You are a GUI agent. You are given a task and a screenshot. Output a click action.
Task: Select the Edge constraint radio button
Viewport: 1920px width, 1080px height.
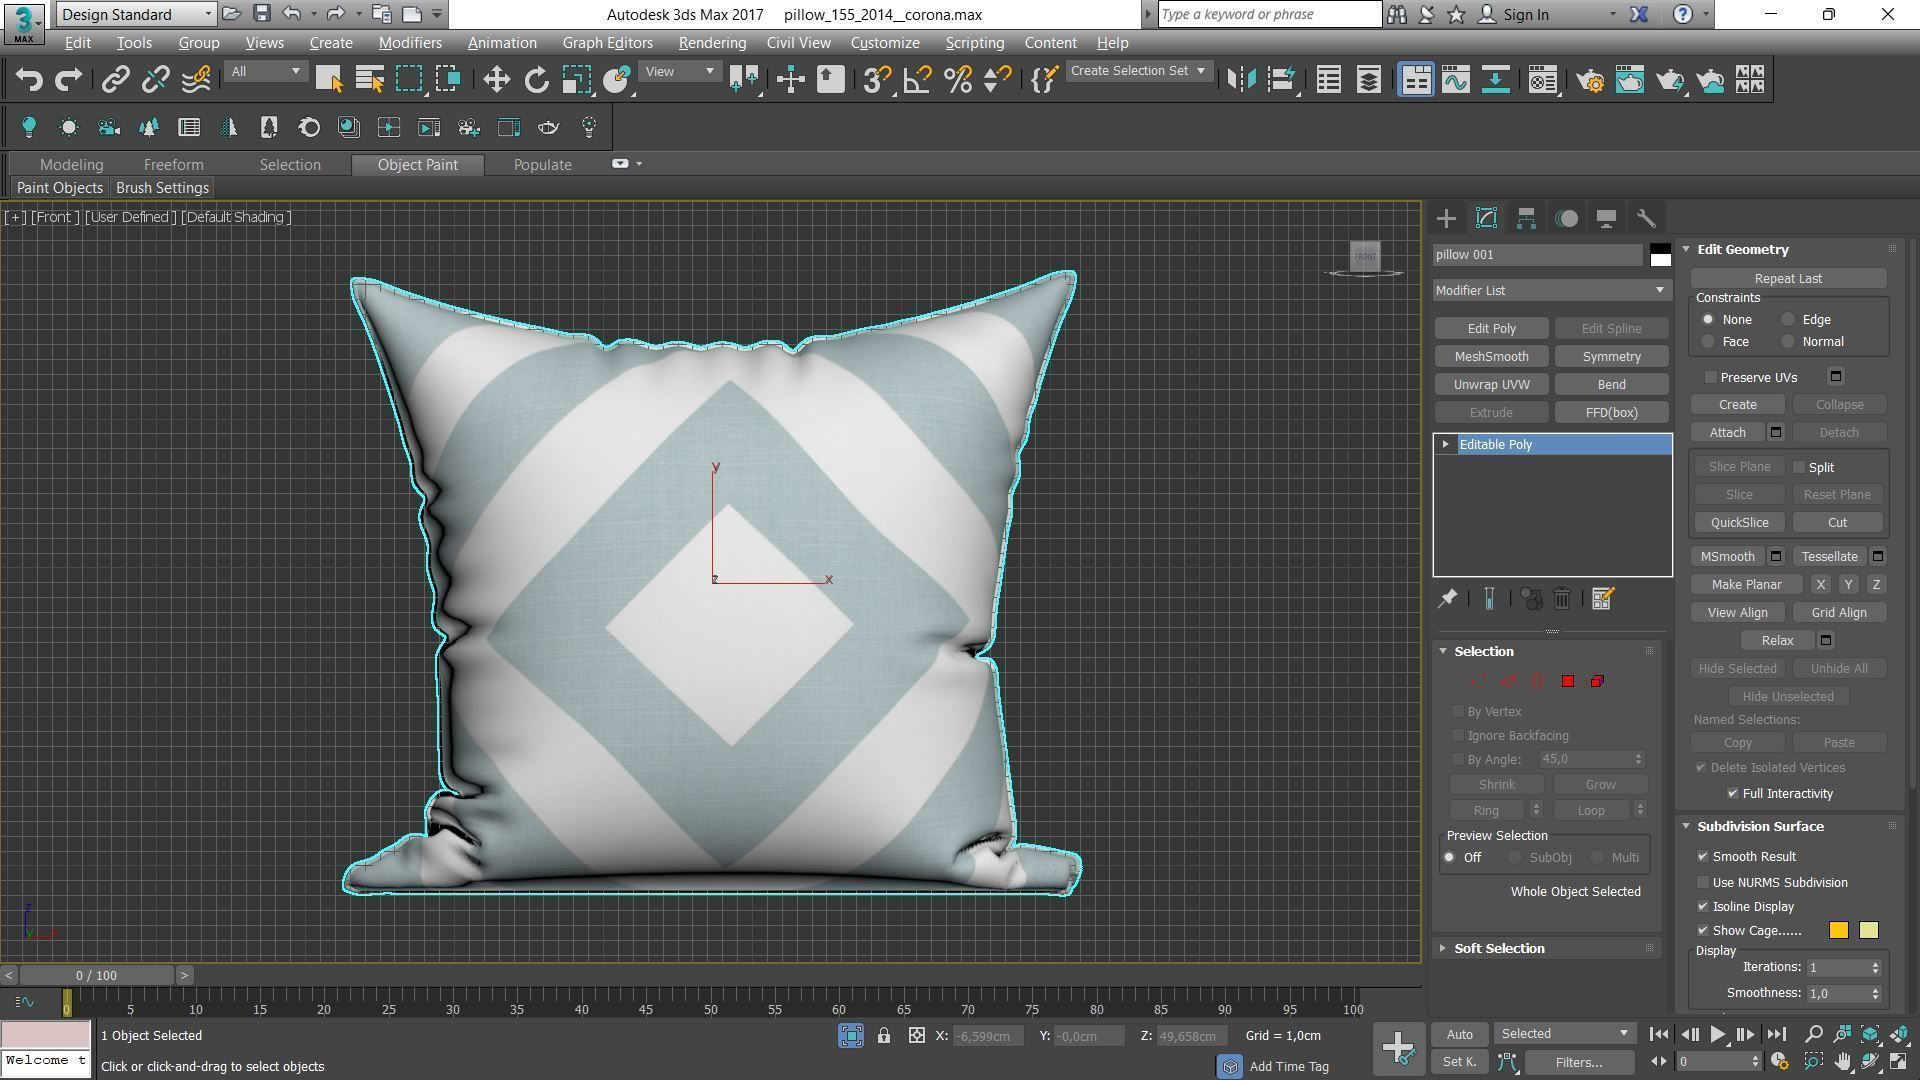coord(1788,320)
